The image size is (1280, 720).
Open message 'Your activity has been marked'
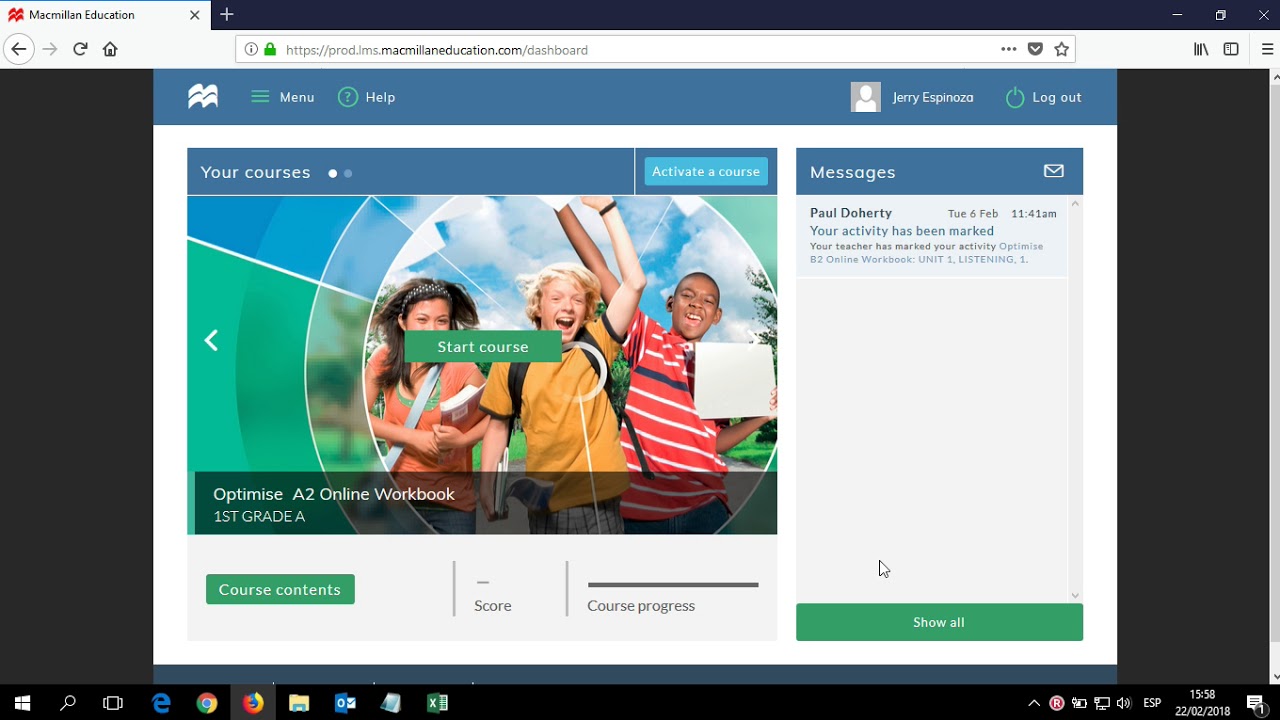point(902,231)
